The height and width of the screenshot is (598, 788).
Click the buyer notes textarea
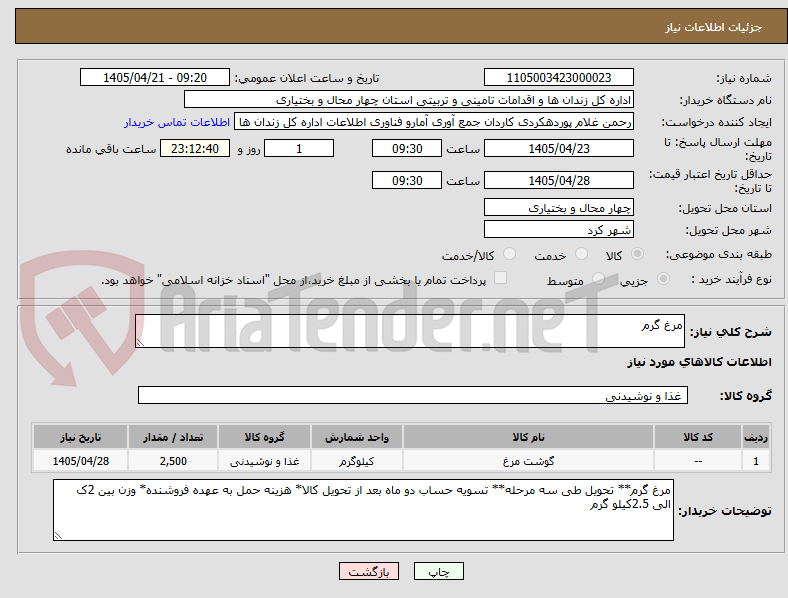pos(363,510)
